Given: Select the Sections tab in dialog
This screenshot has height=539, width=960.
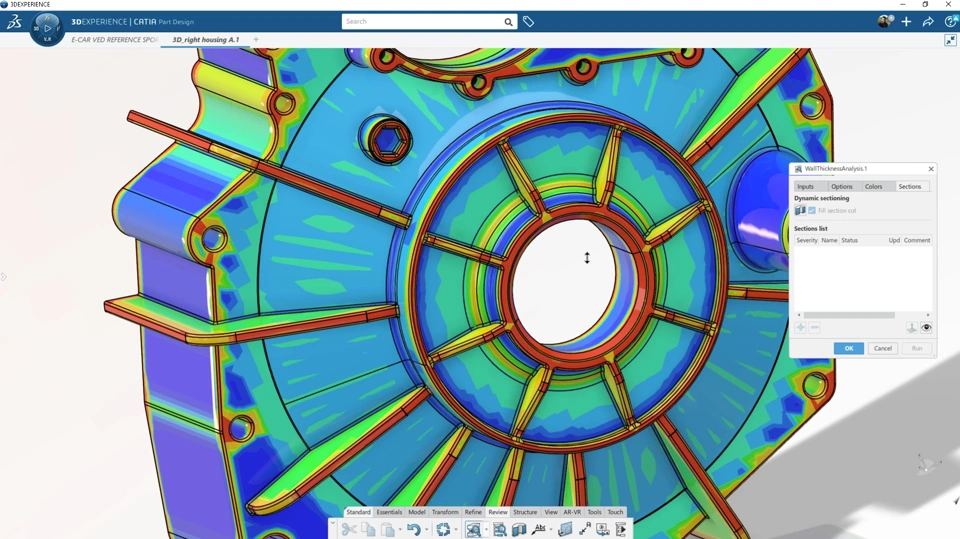Looking at the screenshot, I should tap(909, 186).
